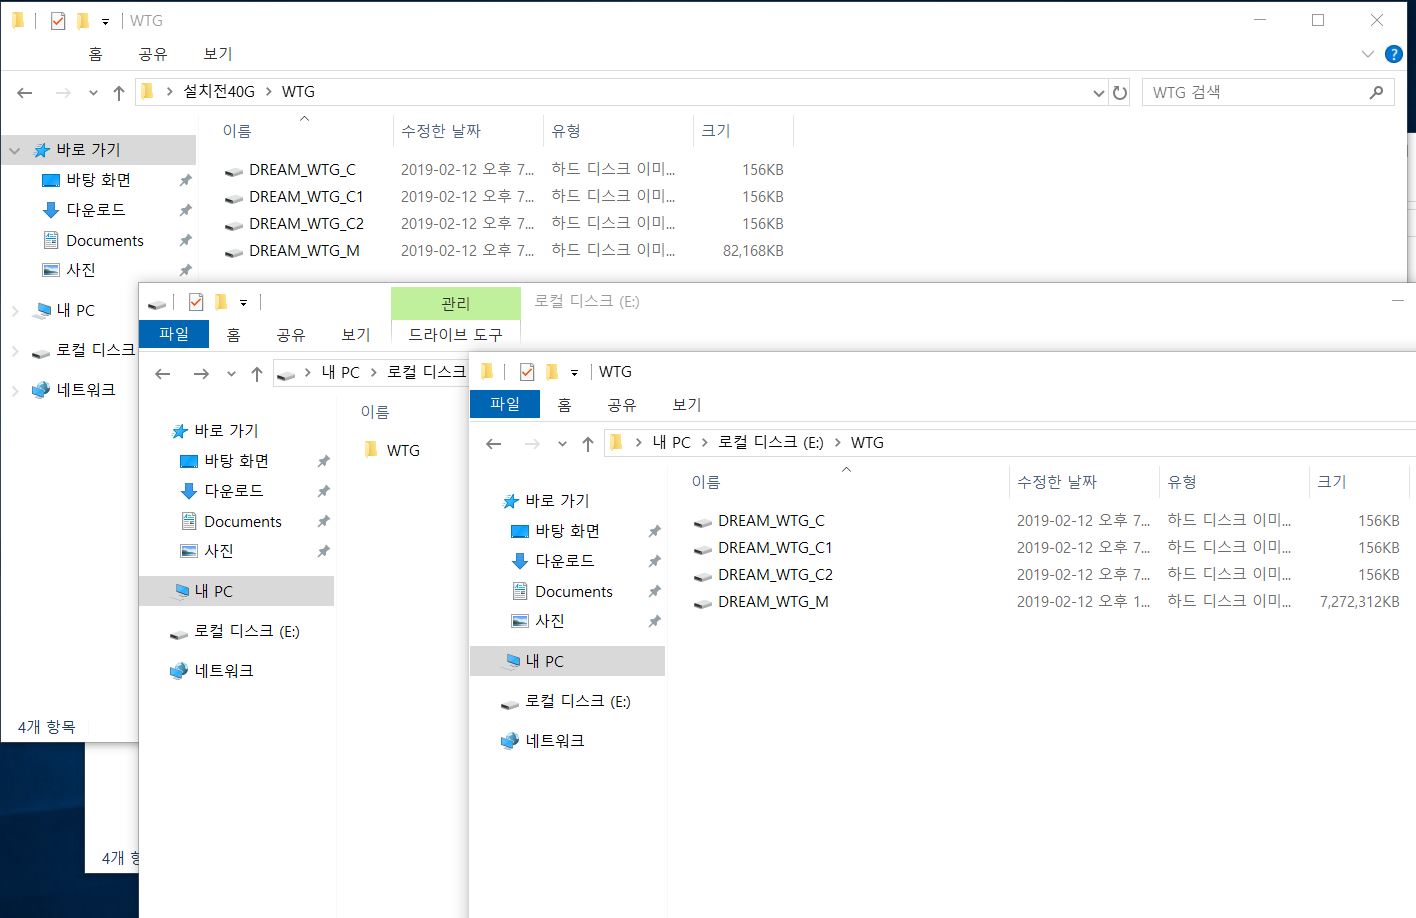Open 다운로드 in back WTG window sidebar

[96, 210]
